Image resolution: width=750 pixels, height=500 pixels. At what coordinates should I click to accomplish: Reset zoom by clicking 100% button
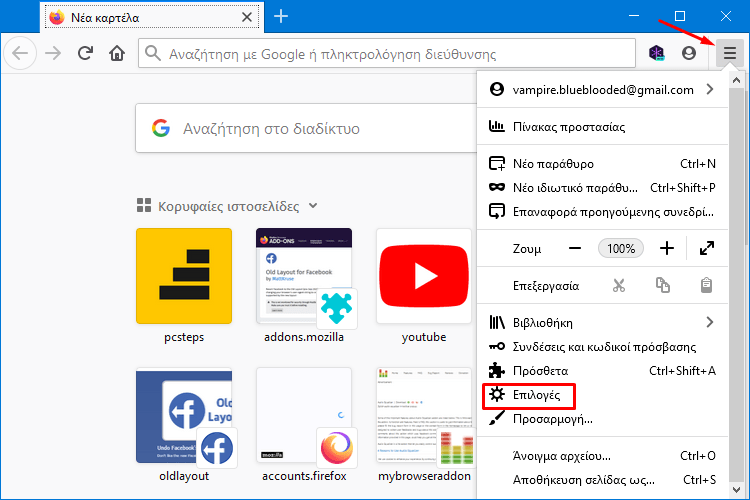point(621,248)
